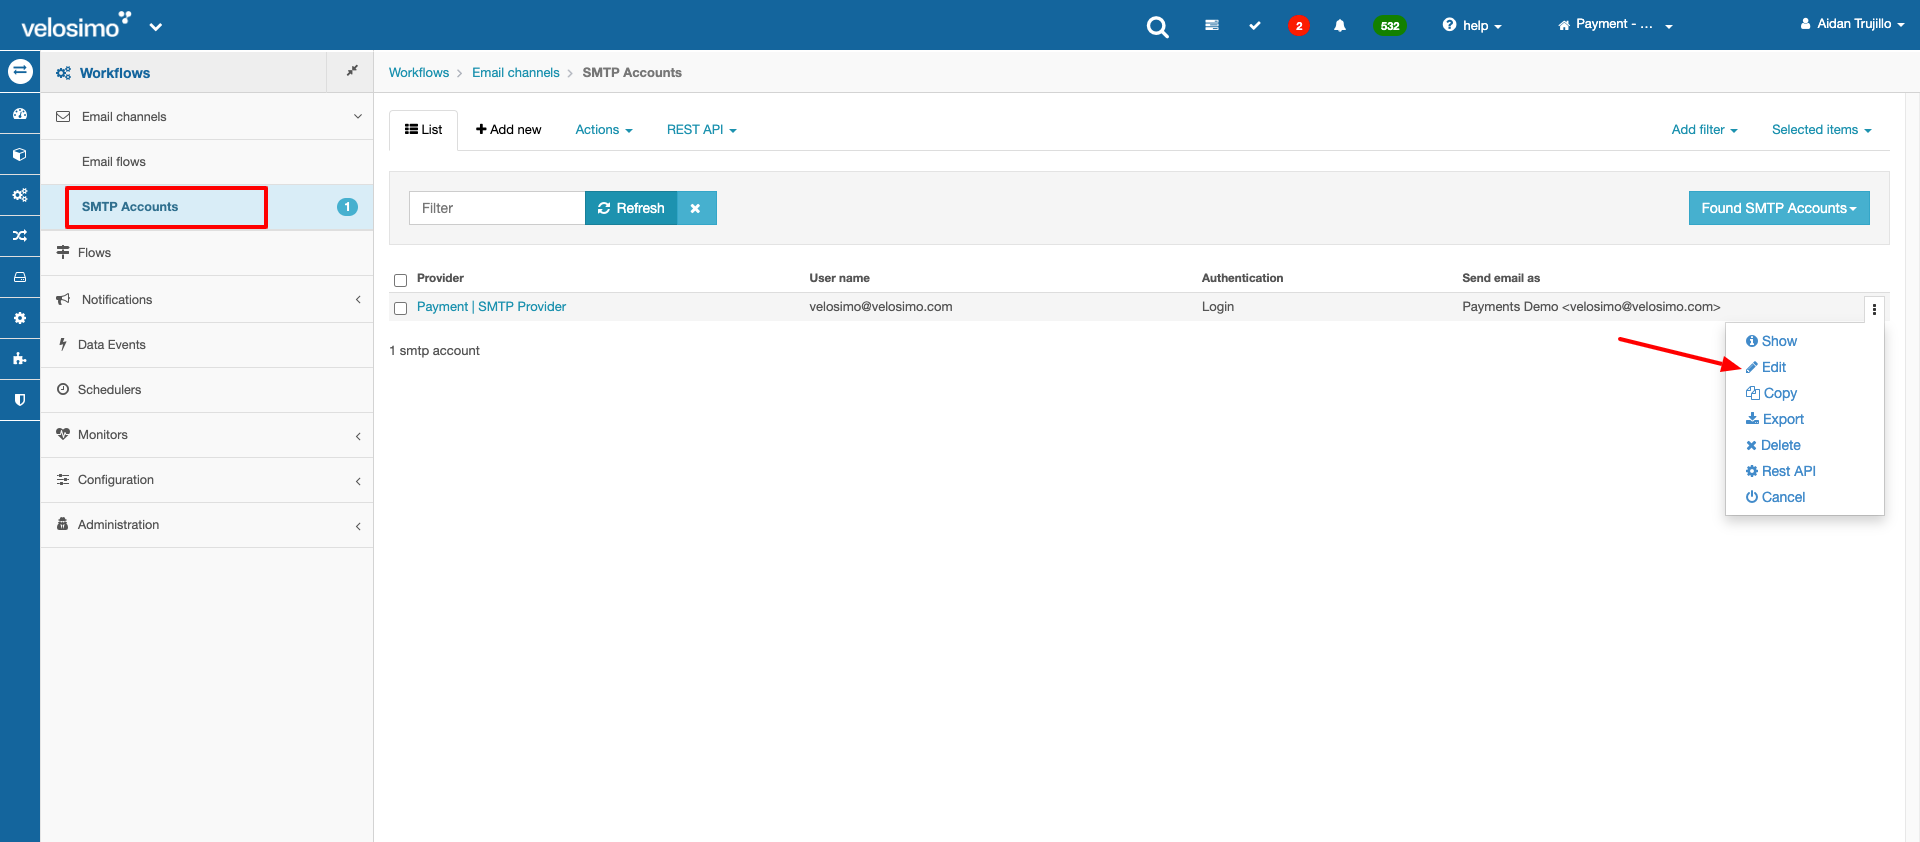Image resolution: width=1920 pixels, height=842 pixels.
Task: Open the task list icon in the top bar
Action: point(1212,25)
